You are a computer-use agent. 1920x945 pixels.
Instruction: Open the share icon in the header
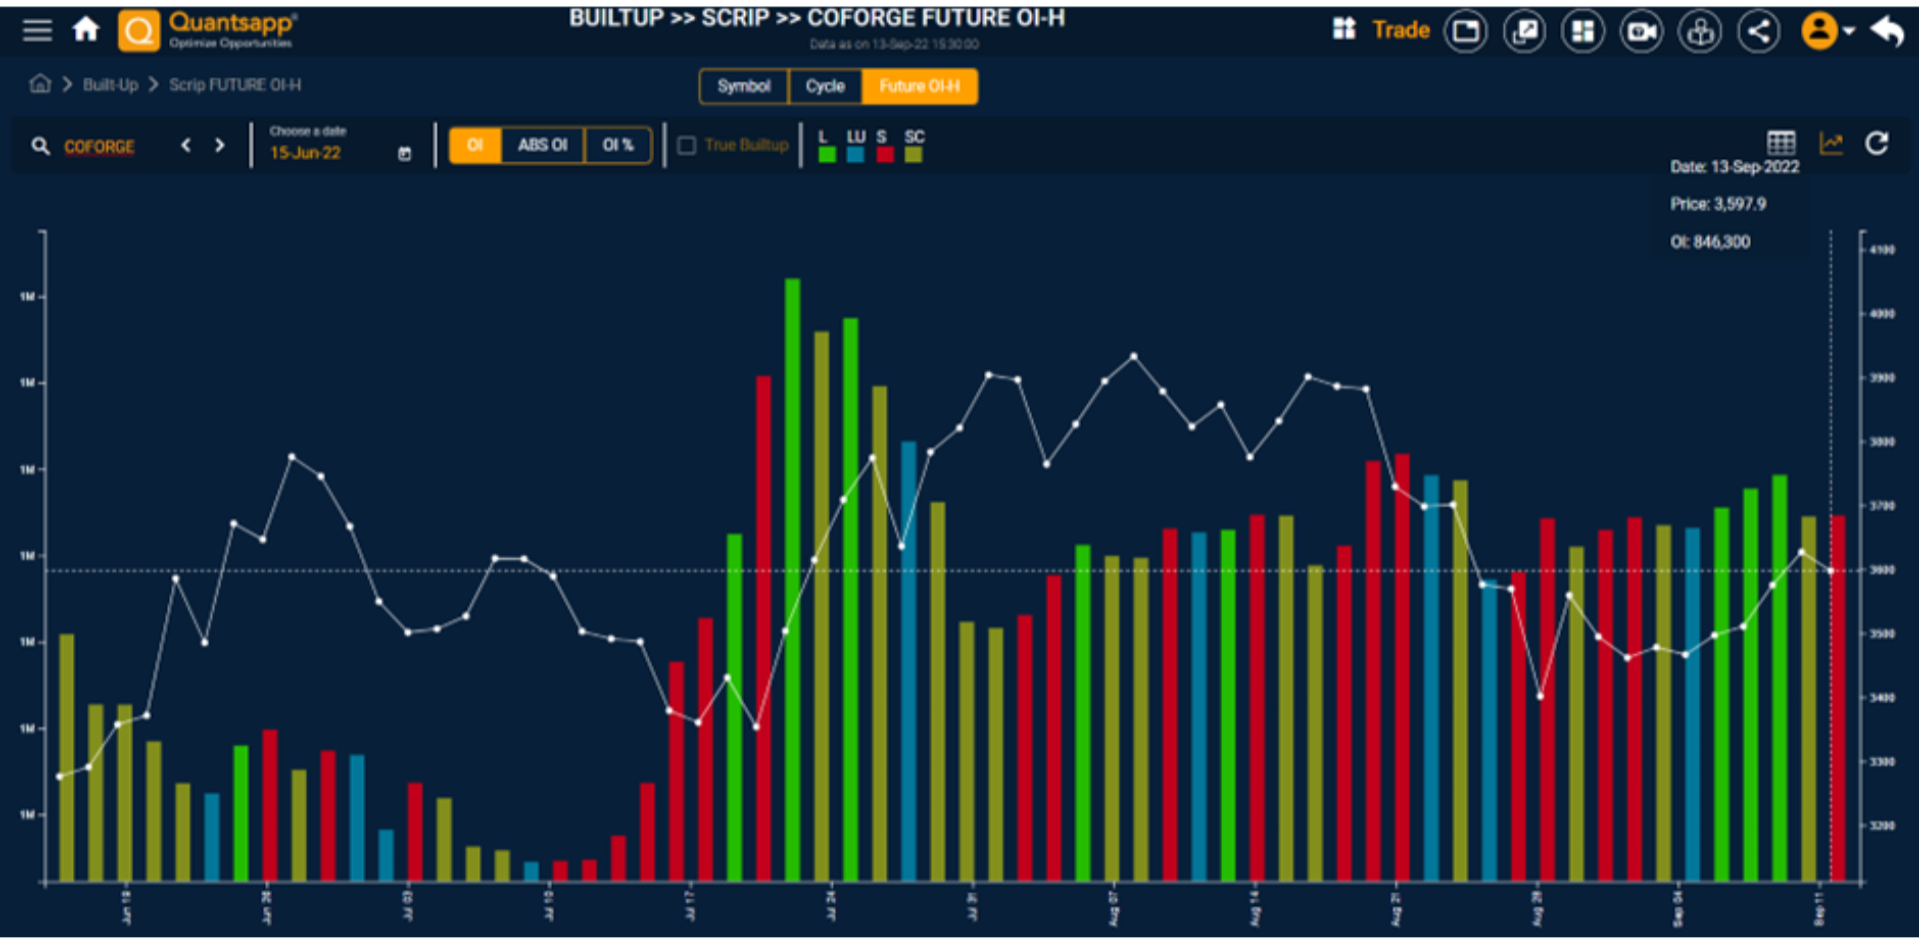pos(1759,30)
